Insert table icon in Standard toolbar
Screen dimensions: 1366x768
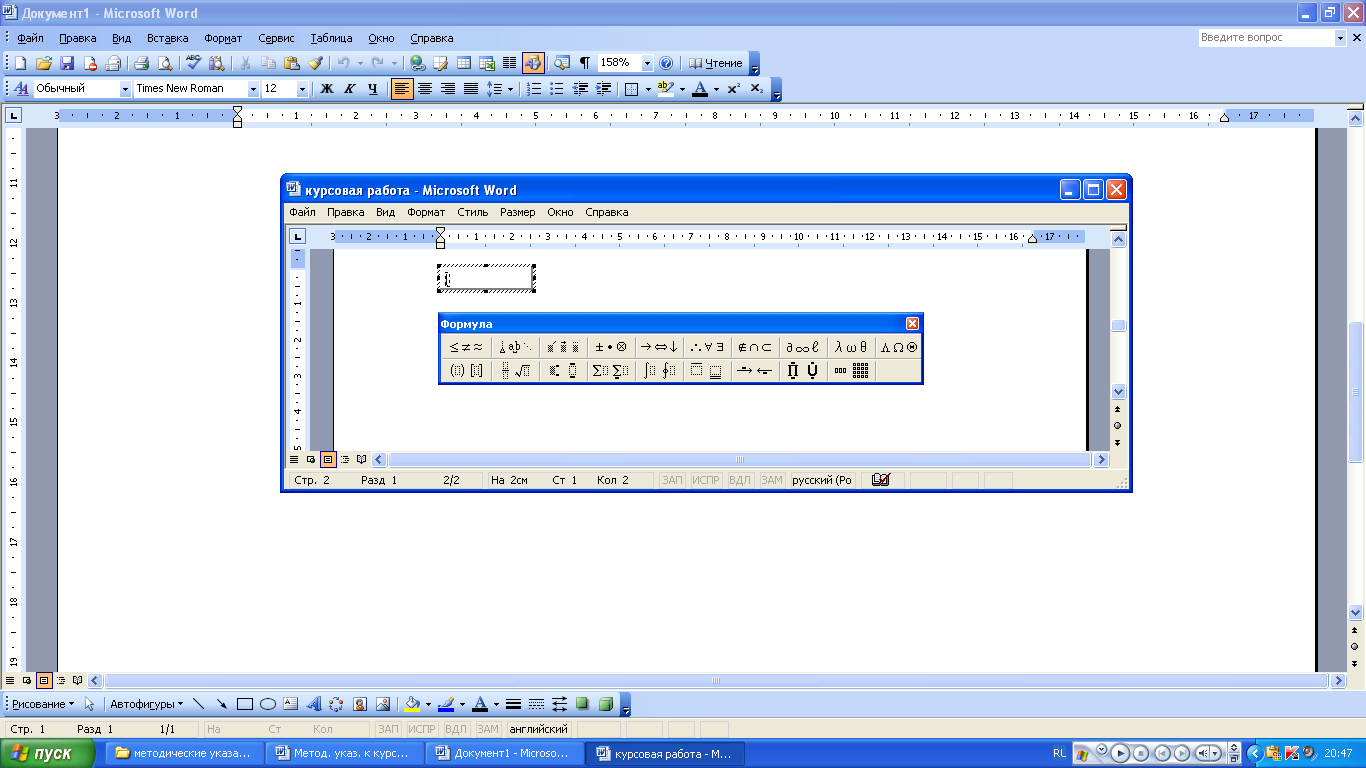(x=464, y=63)
